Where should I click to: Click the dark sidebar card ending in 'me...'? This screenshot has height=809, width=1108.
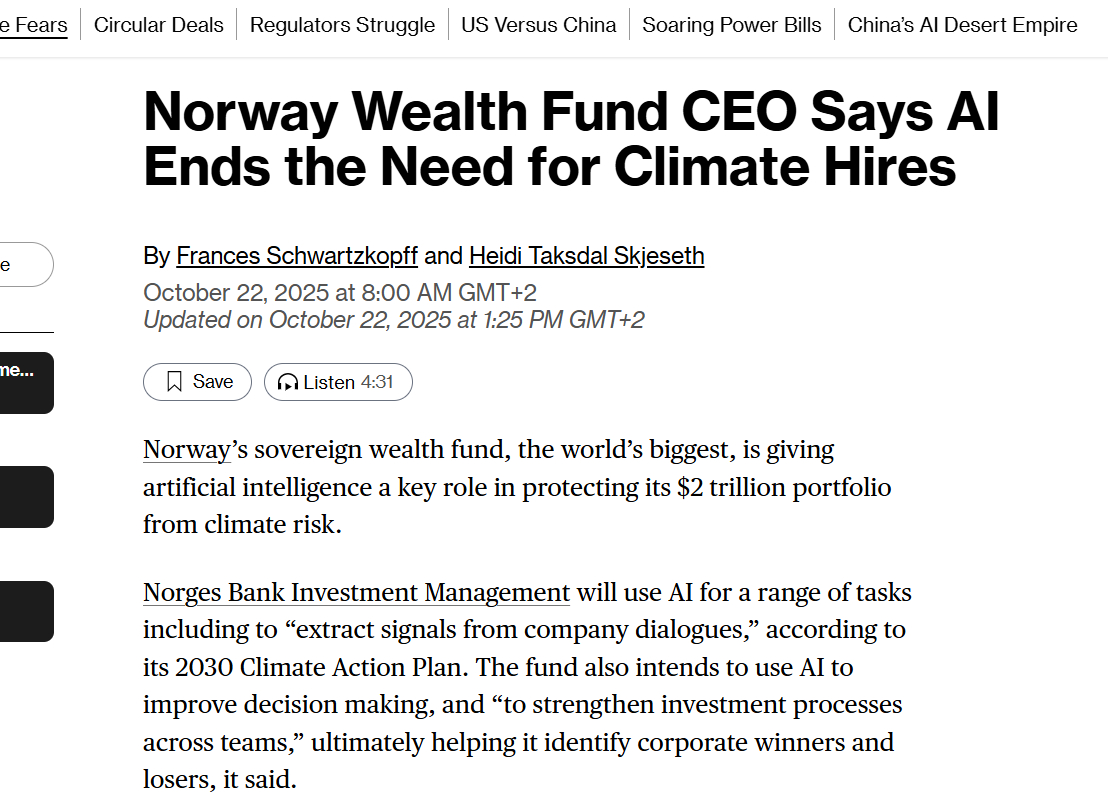(x=26, y=383)
